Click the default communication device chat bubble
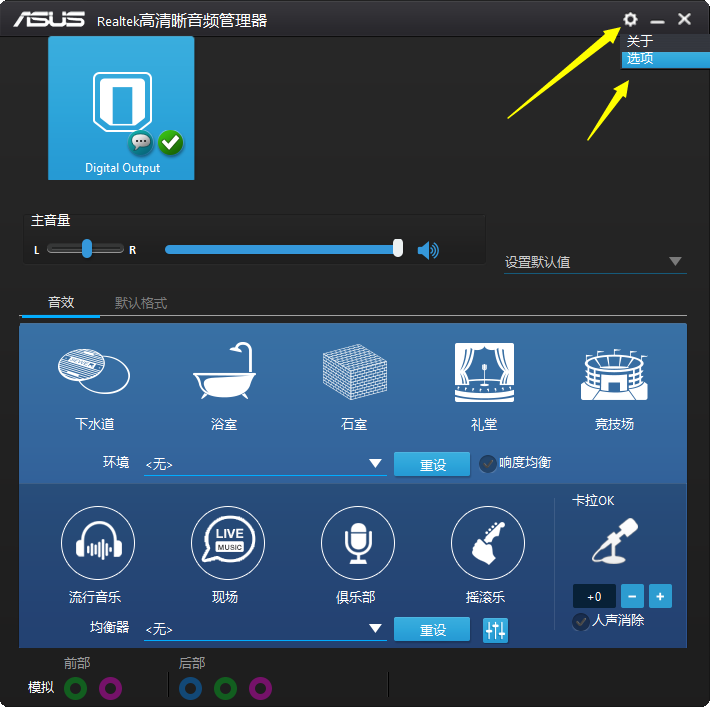710x707 pixels. pos(141,143)
